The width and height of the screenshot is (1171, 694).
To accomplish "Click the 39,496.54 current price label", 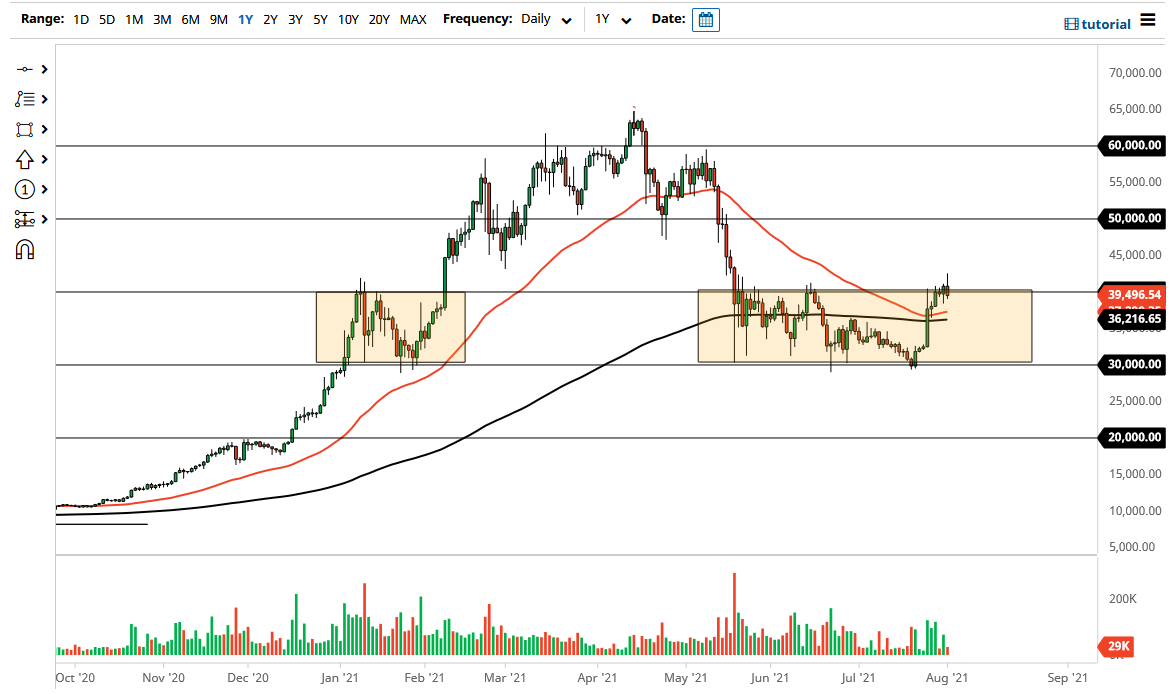I will click(1131, 294).
